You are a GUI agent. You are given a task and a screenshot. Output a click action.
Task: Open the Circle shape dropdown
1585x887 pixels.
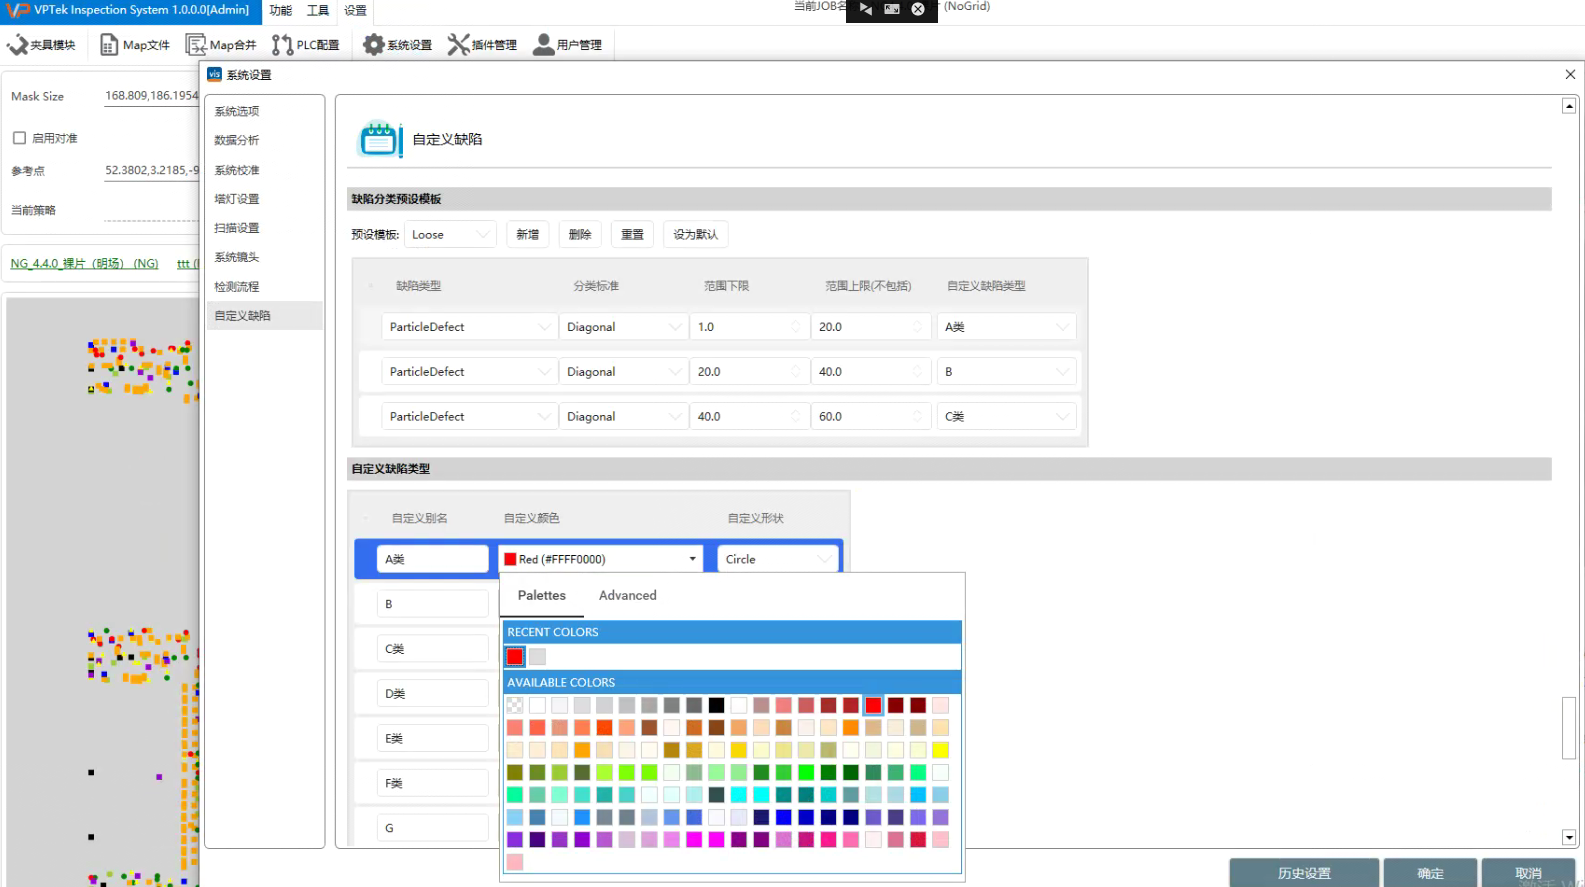tap(778, 559)
